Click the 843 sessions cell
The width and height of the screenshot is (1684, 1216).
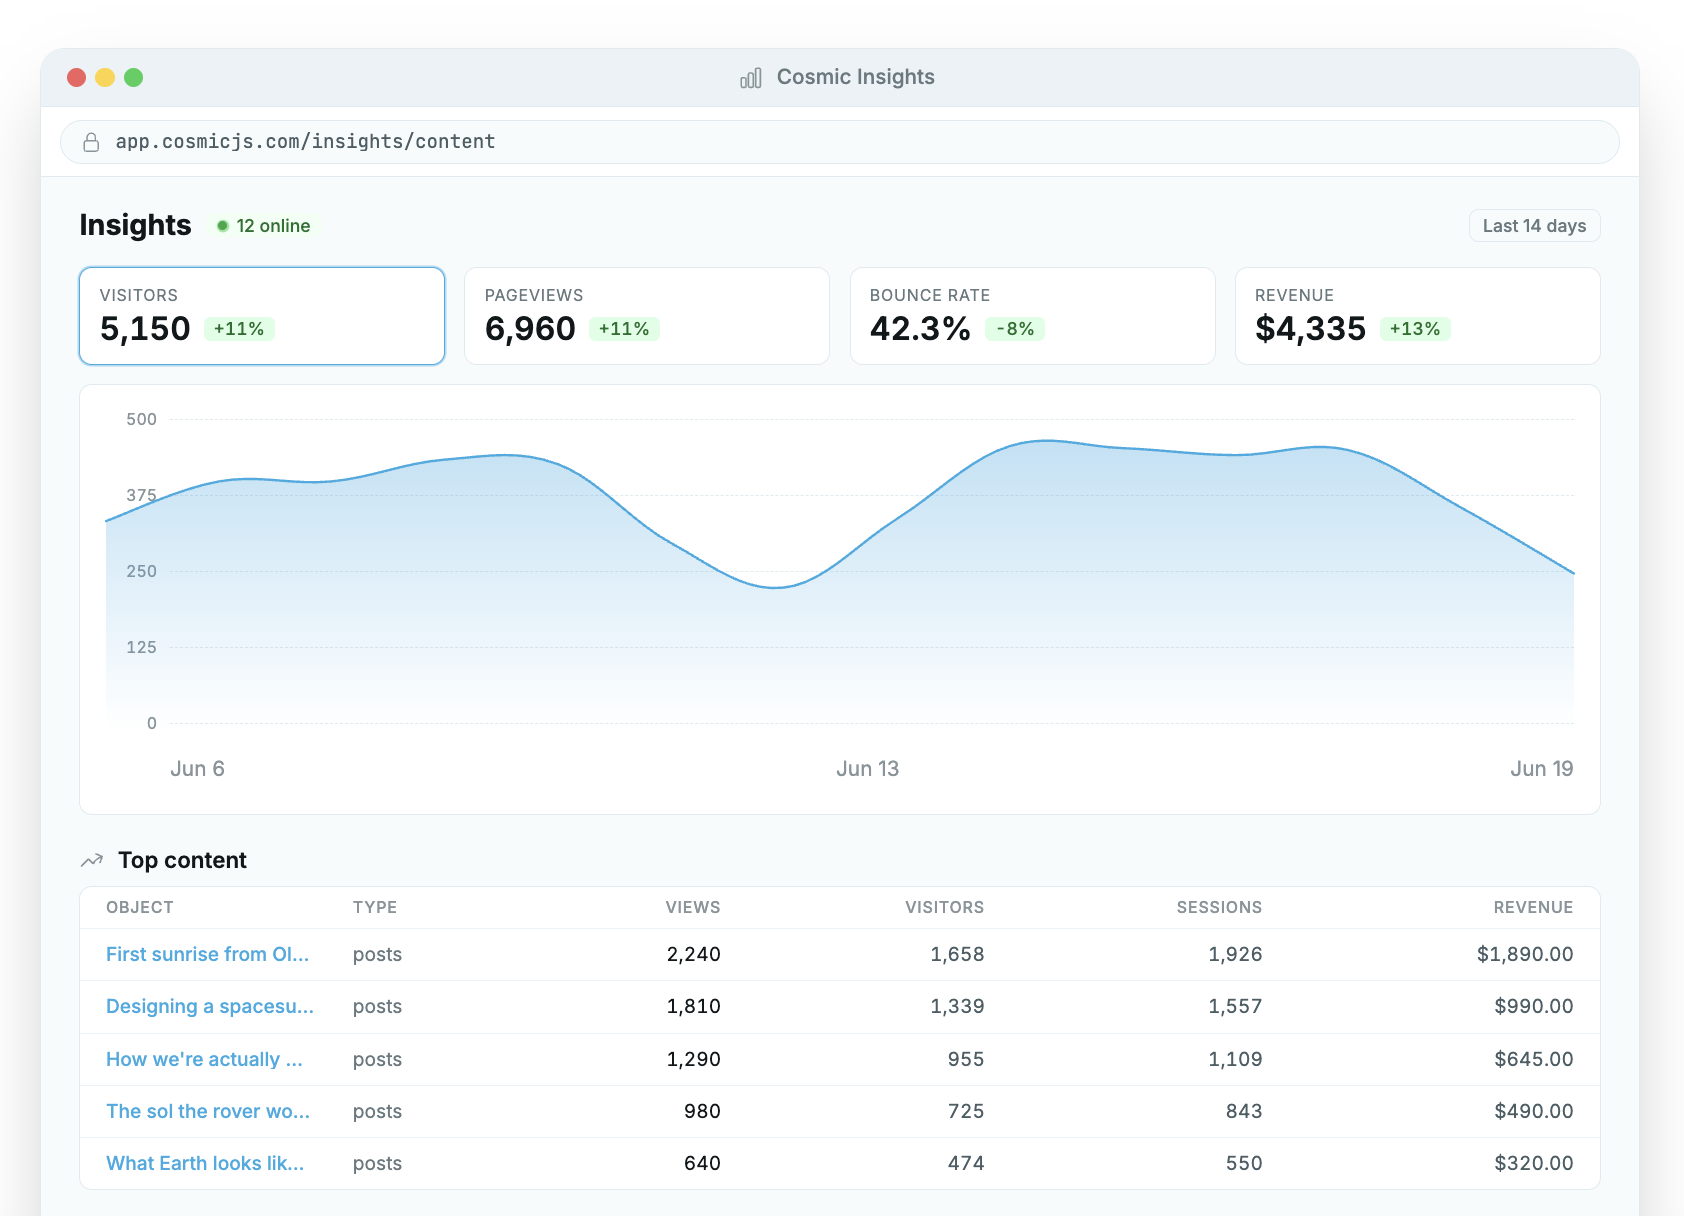pyautogui.click(x=1244, y=1111)
